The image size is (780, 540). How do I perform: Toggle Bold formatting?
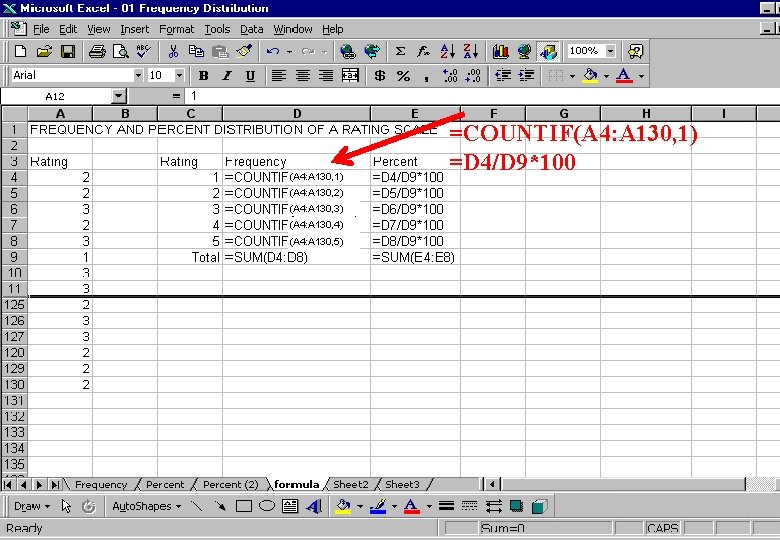pos(203,76)
